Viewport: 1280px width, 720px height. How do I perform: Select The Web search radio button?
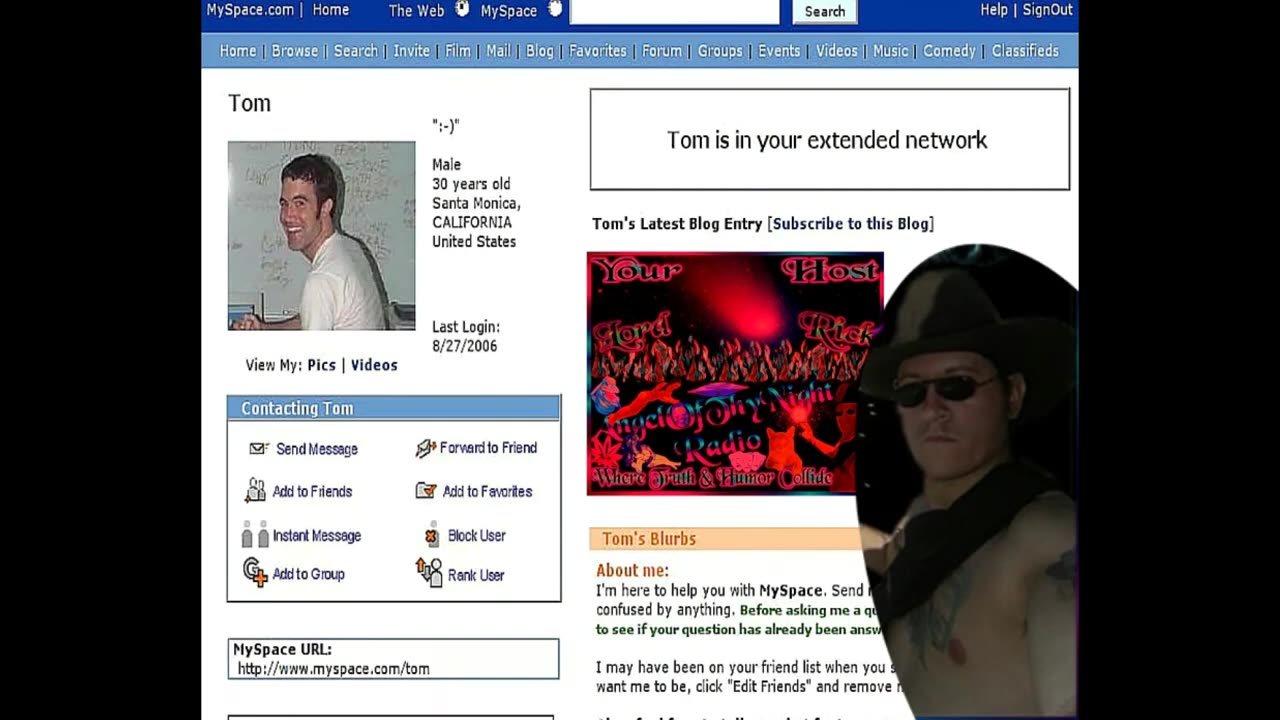coord(461,9)
